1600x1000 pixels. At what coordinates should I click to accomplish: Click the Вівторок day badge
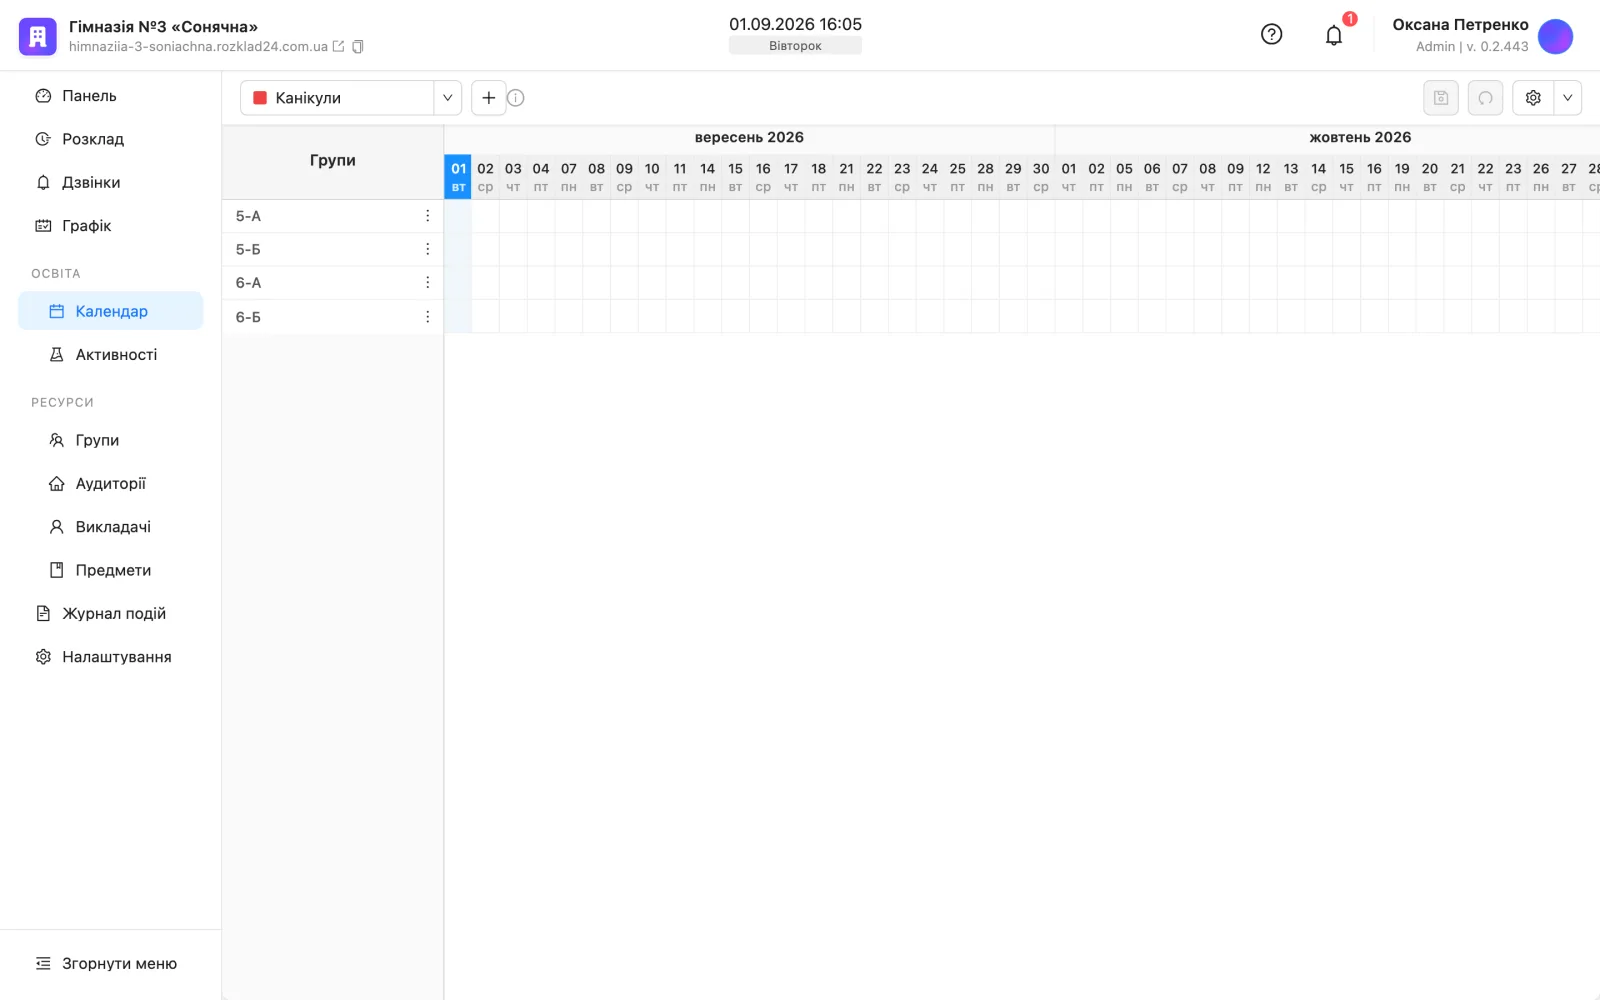pyautogui.click(x=795, y=46)
